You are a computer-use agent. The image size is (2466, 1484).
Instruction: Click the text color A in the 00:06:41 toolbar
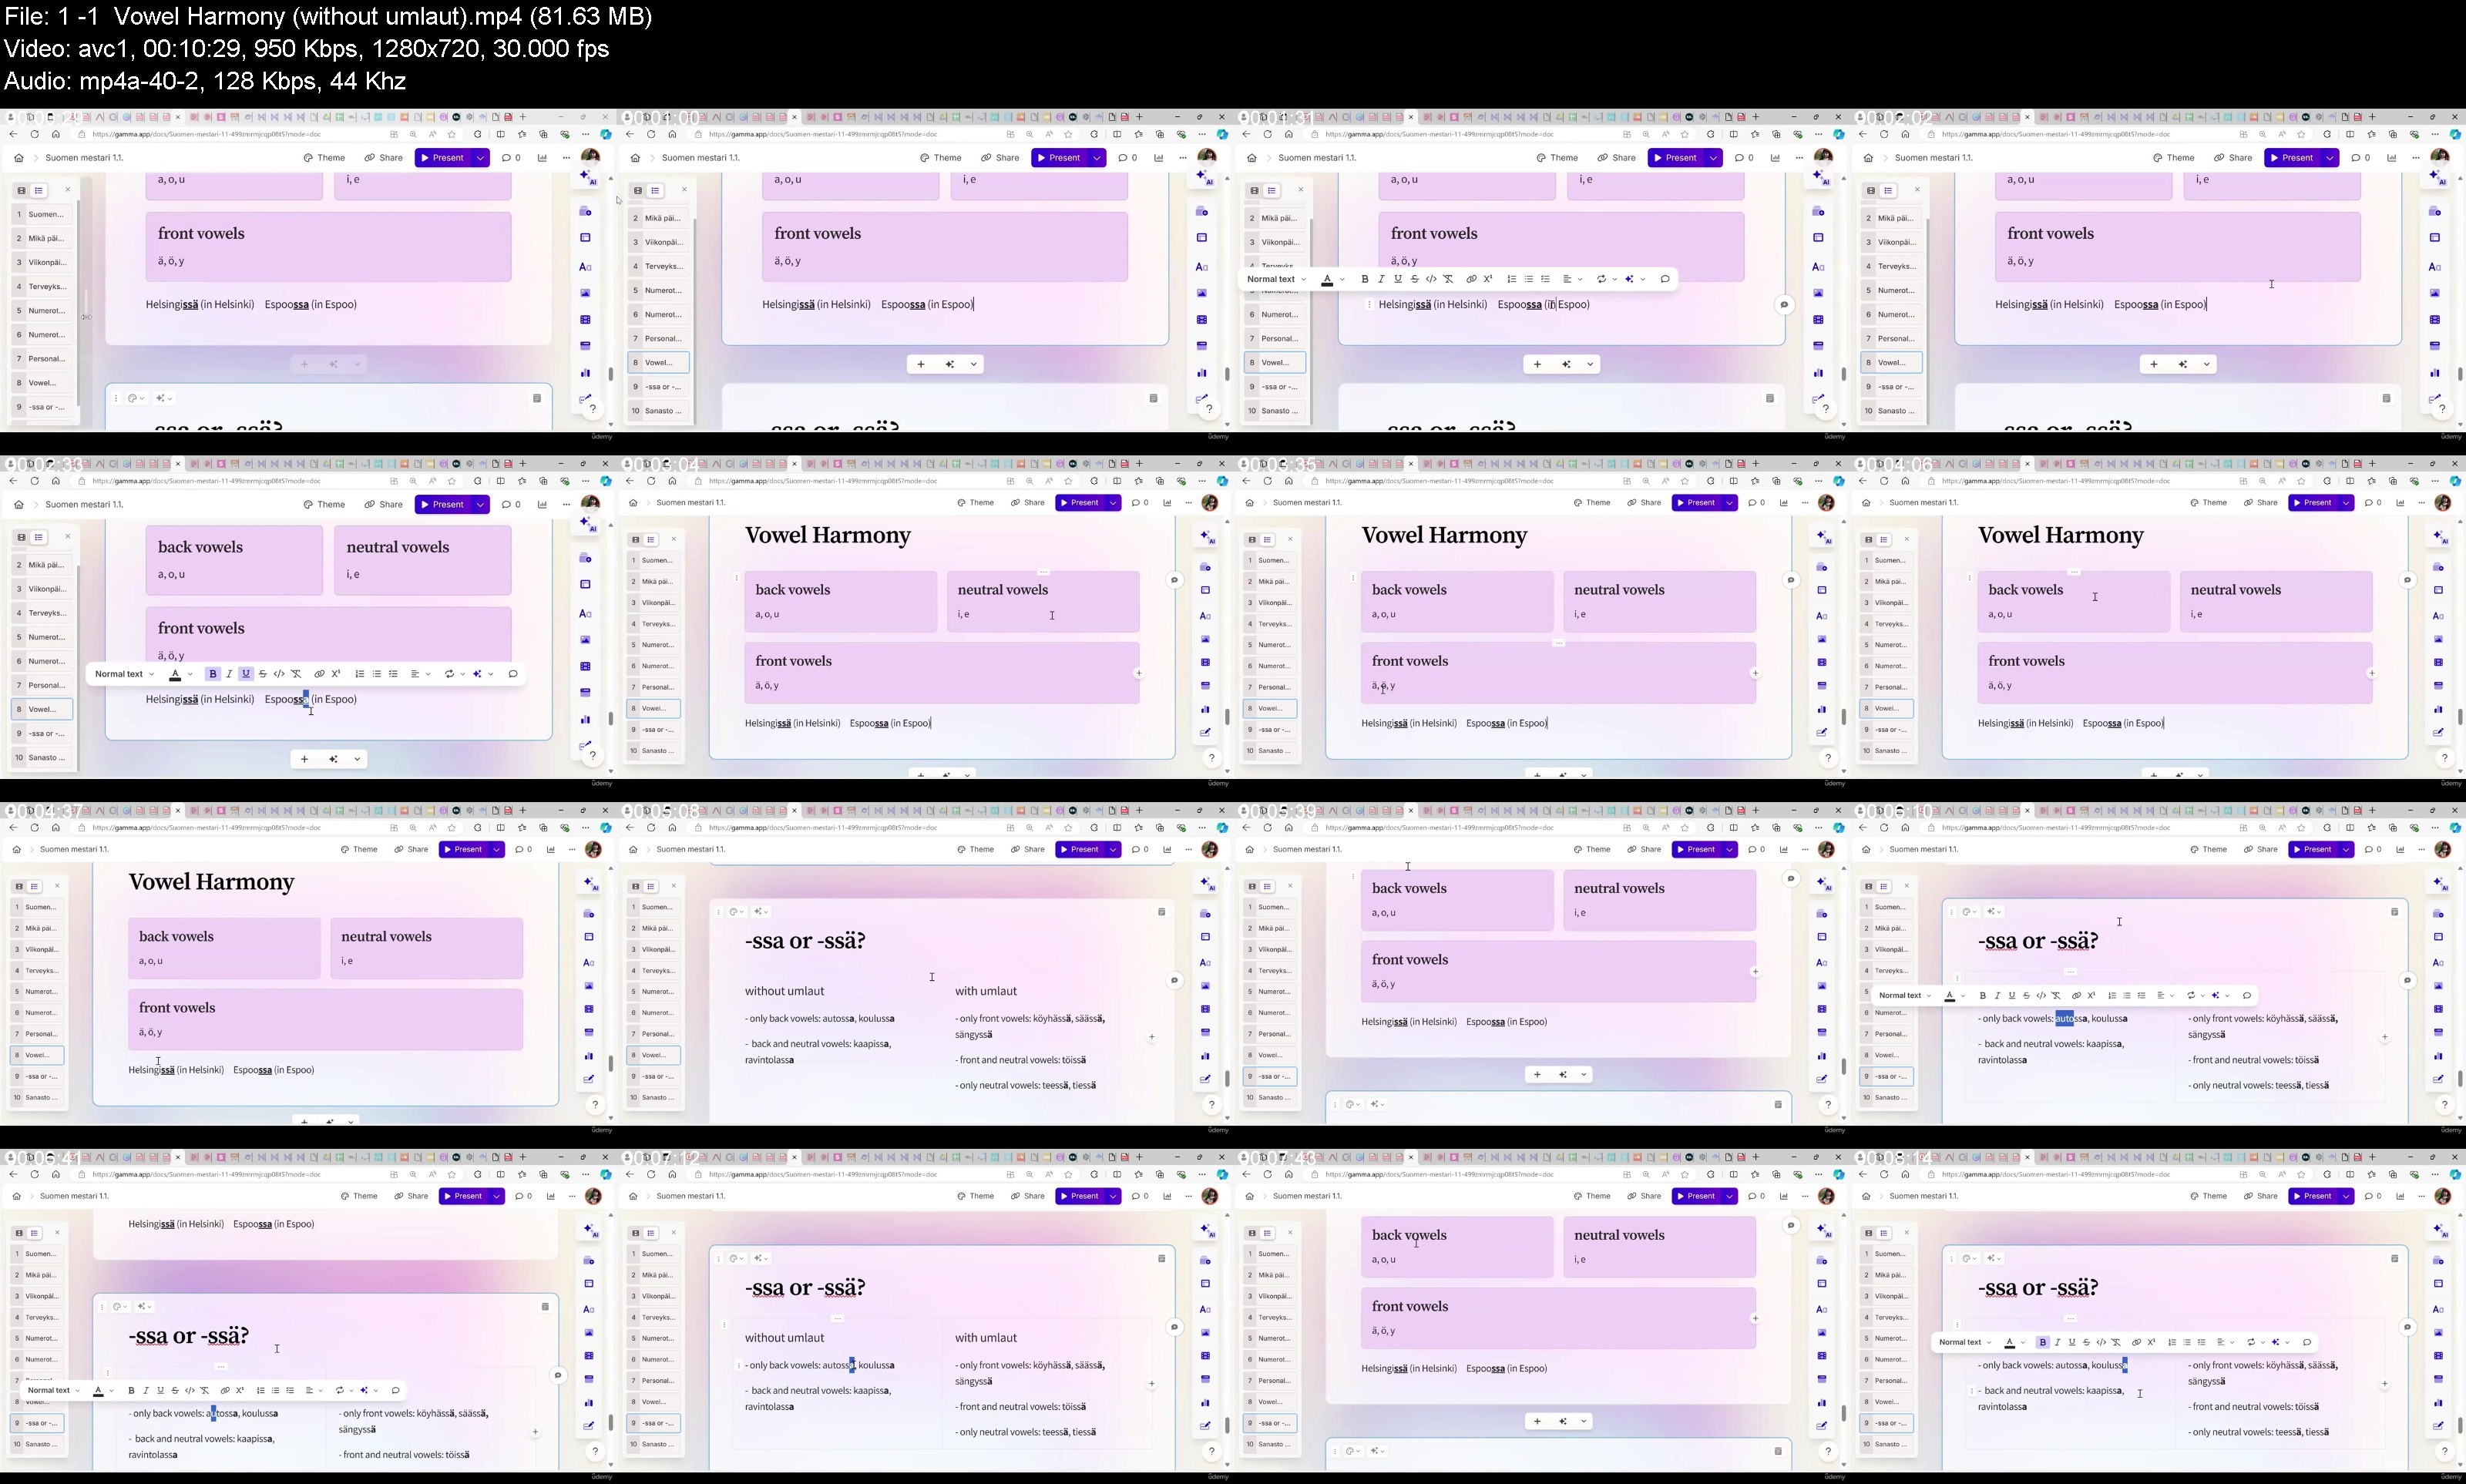(98, 1391)
